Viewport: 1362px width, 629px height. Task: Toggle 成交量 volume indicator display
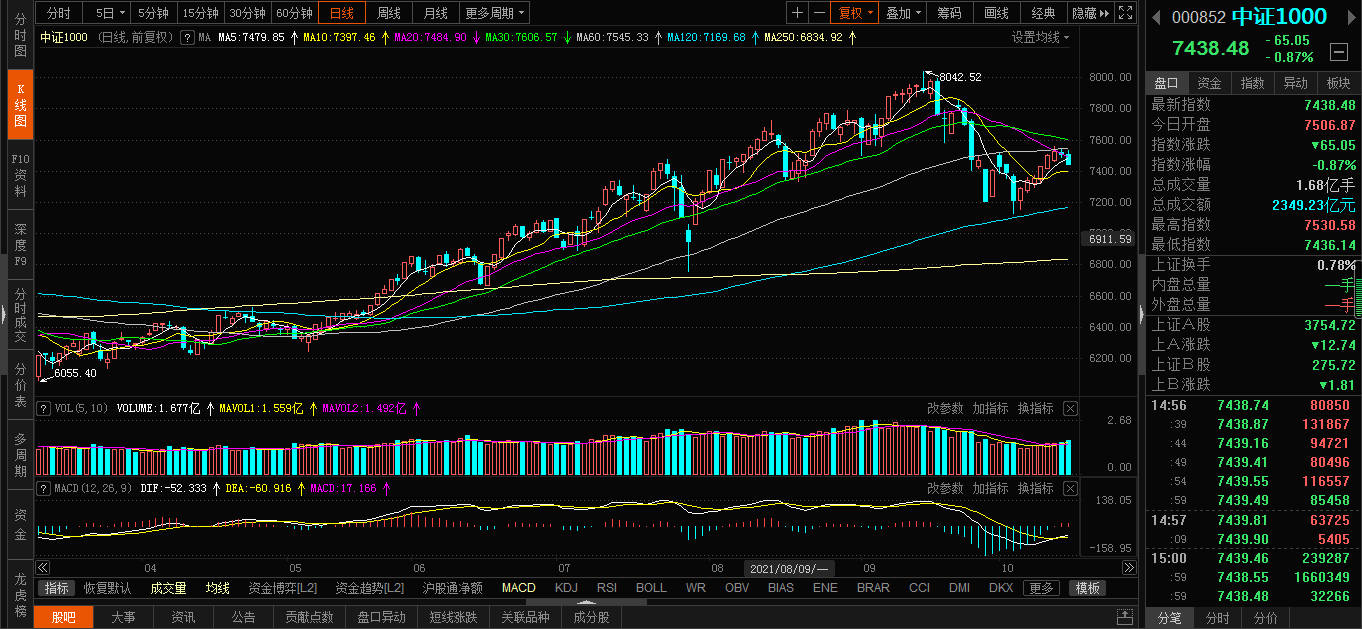[x=168, y=588]
